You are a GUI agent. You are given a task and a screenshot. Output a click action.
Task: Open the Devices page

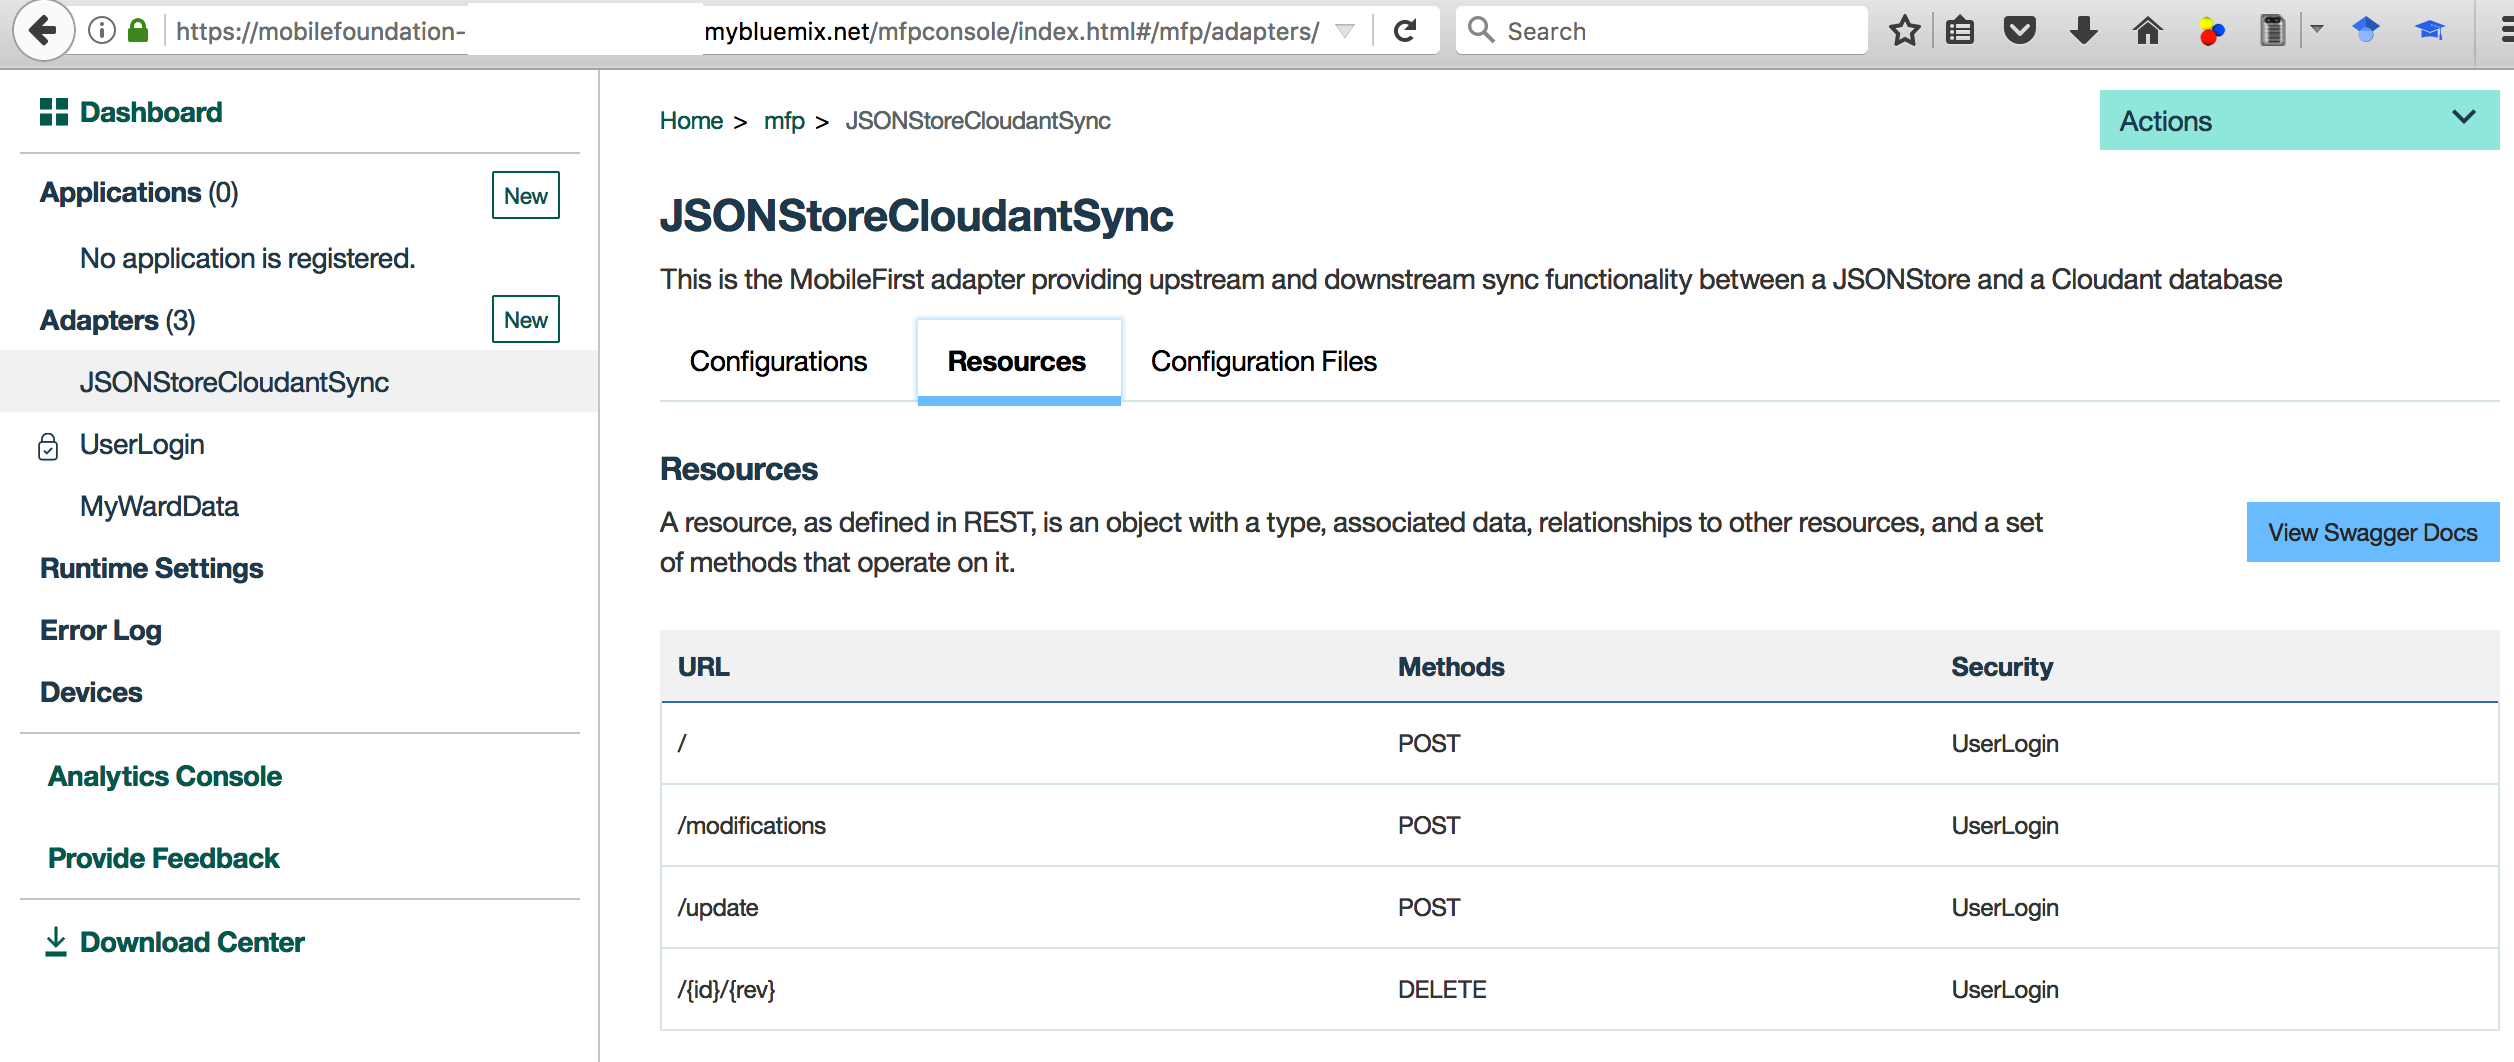[x=91, y=692]
